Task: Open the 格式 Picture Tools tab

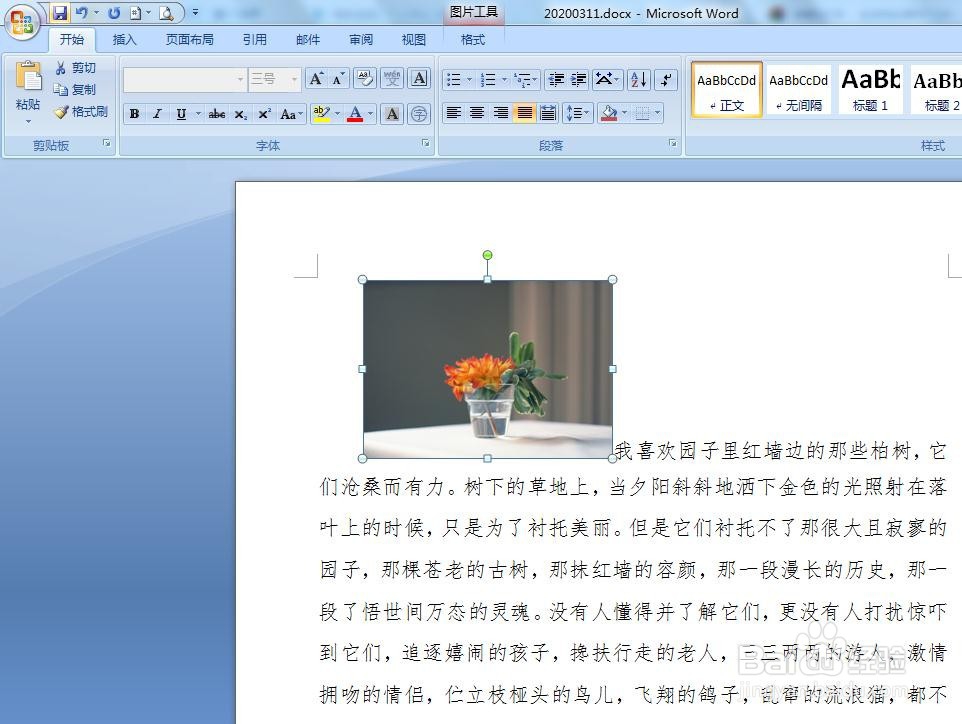Action: [471, 39]
